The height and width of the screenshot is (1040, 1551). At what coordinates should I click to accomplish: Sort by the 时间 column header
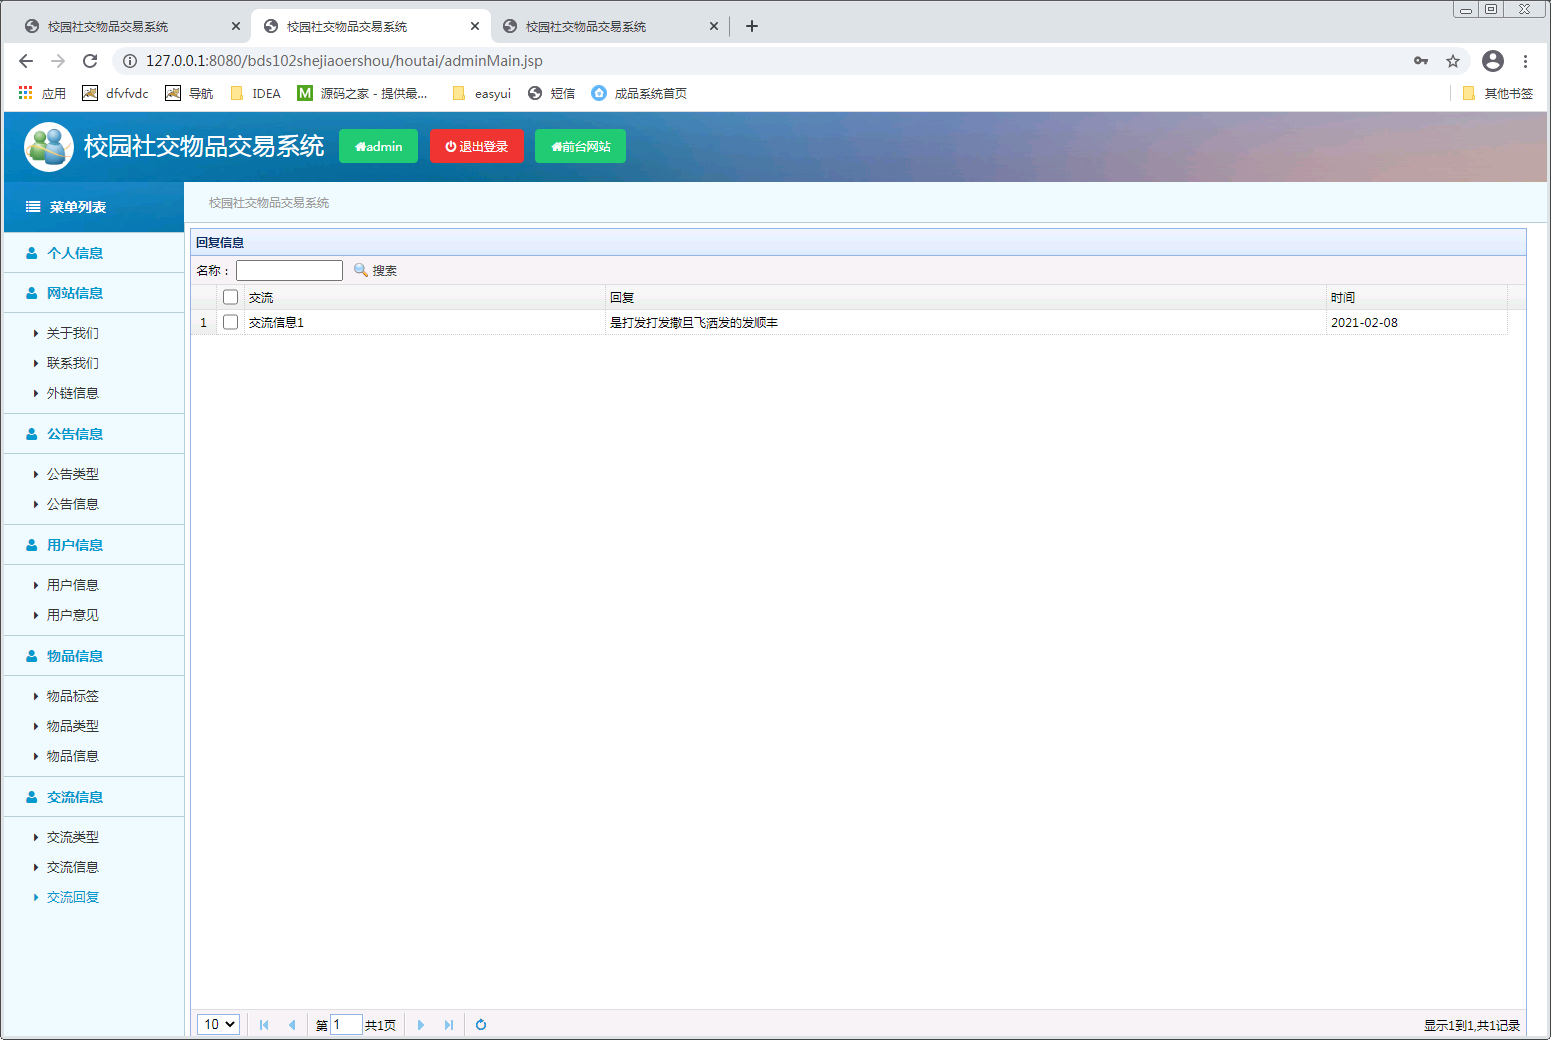click(1416, 297)
